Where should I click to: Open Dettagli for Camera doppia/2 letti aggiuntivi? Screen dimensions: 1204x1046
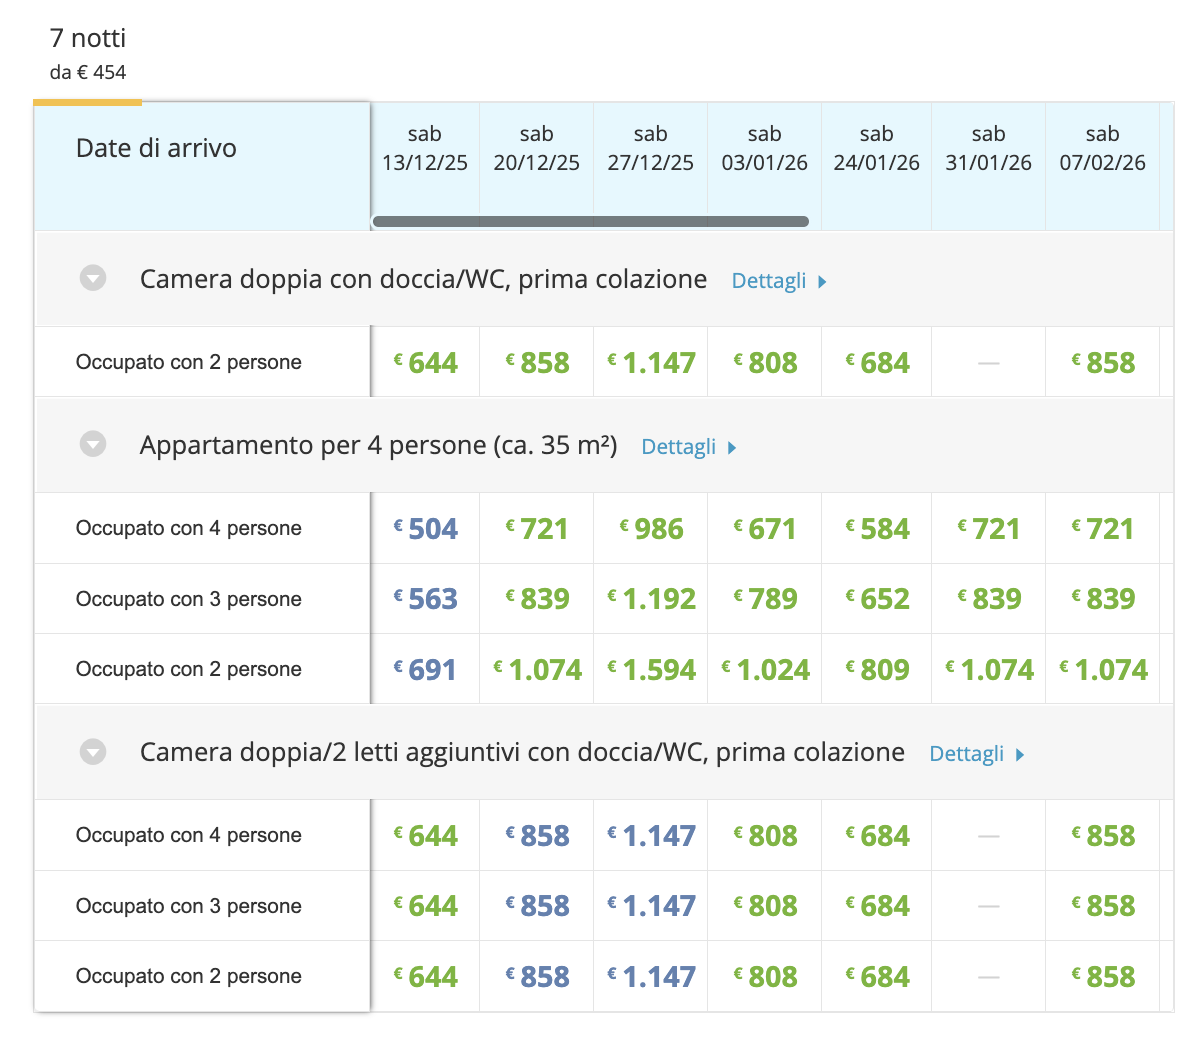pyautogui.click(x=976, y=754)
